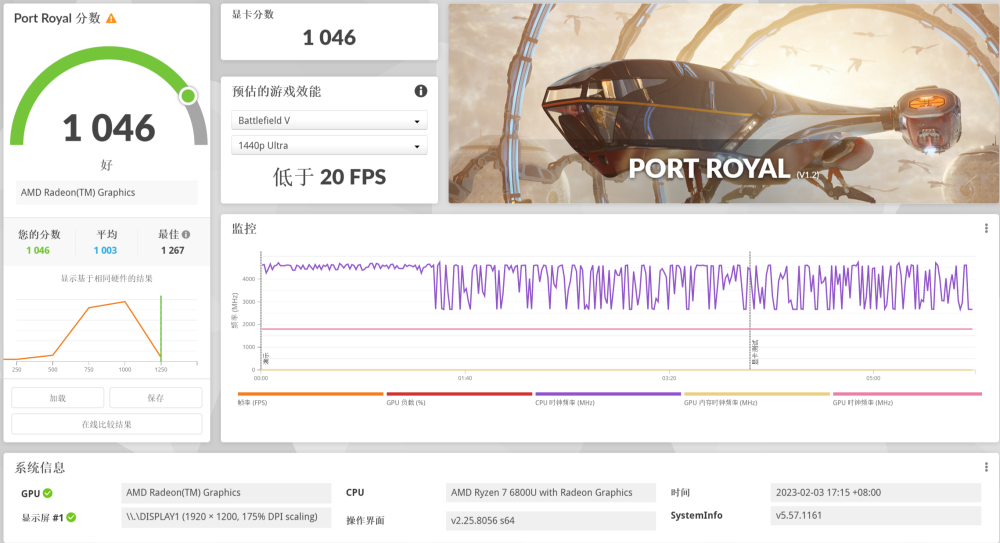Open the three-dot menu in 监控 panel
This screenshot has width=1000, height=543.
(x=986, y=228)
